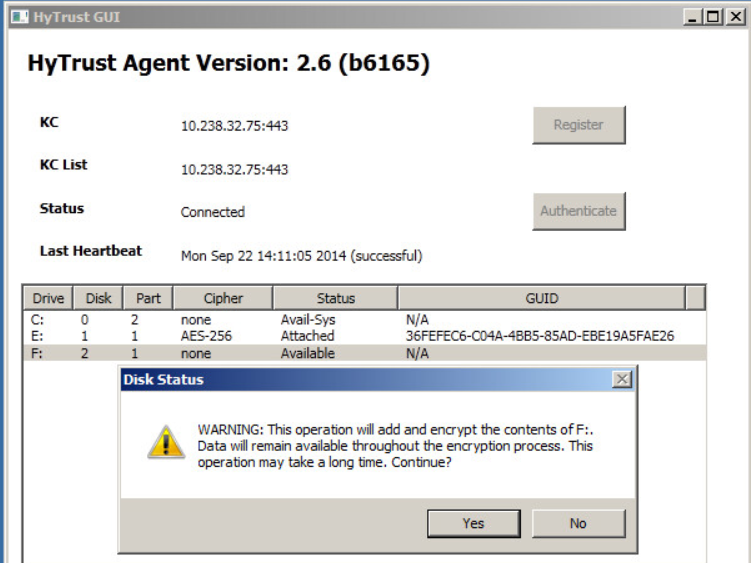This screenshot has height=563, width=751.
Task: Select the C: drive row
Action: click(364, 320)
